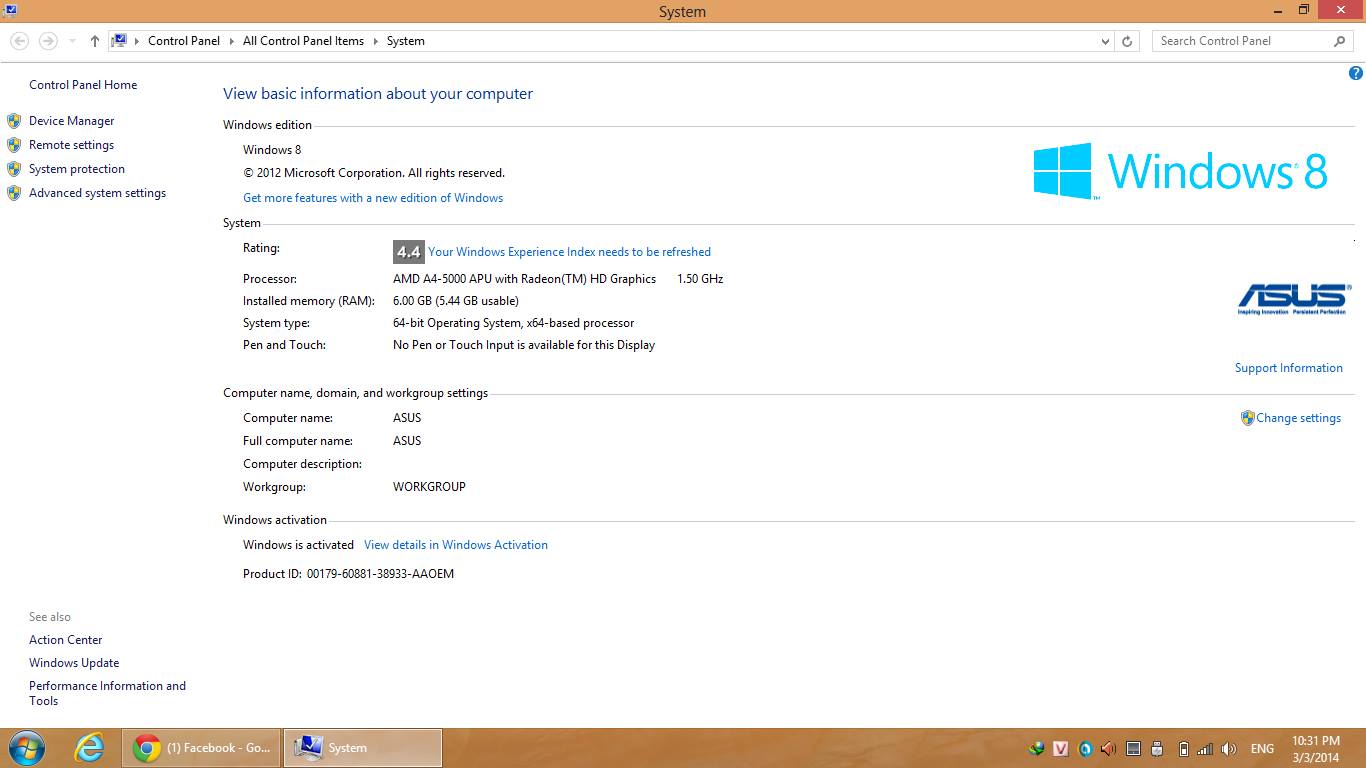The image size is (1366, 768).
Task: Click the Forward navigation arrow
Action: point(47,41)
